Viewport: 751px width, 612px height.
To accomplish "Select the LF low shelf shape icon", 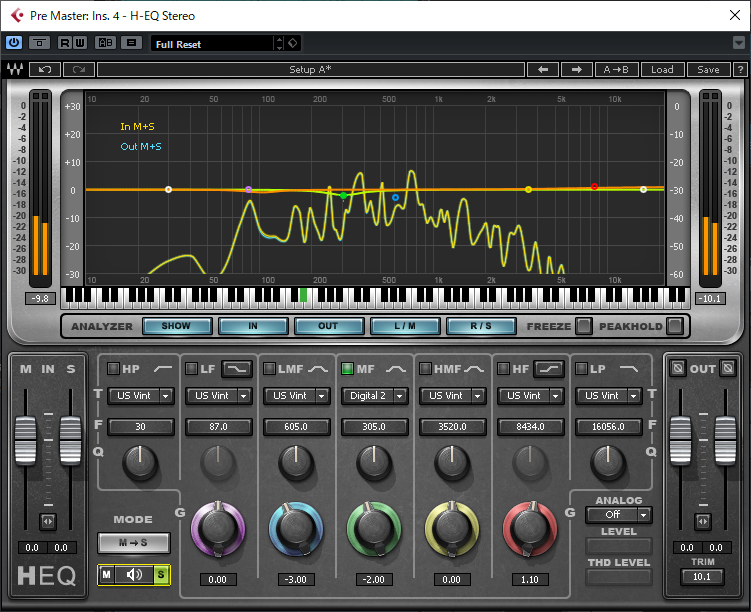I will click(x=237, y=369).
